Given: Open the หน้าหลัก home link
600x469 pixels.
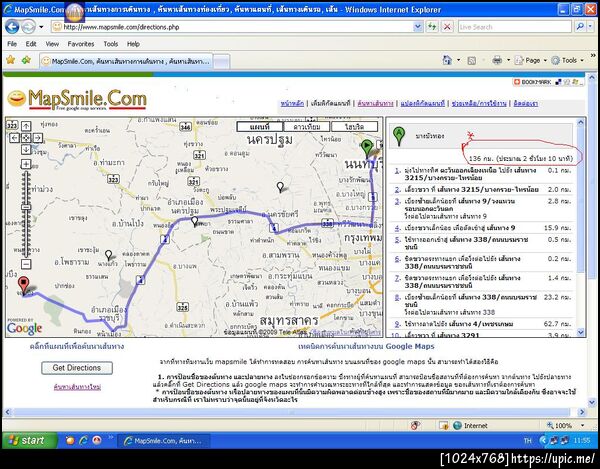Looking at the screenshot, I should (292, 104).
